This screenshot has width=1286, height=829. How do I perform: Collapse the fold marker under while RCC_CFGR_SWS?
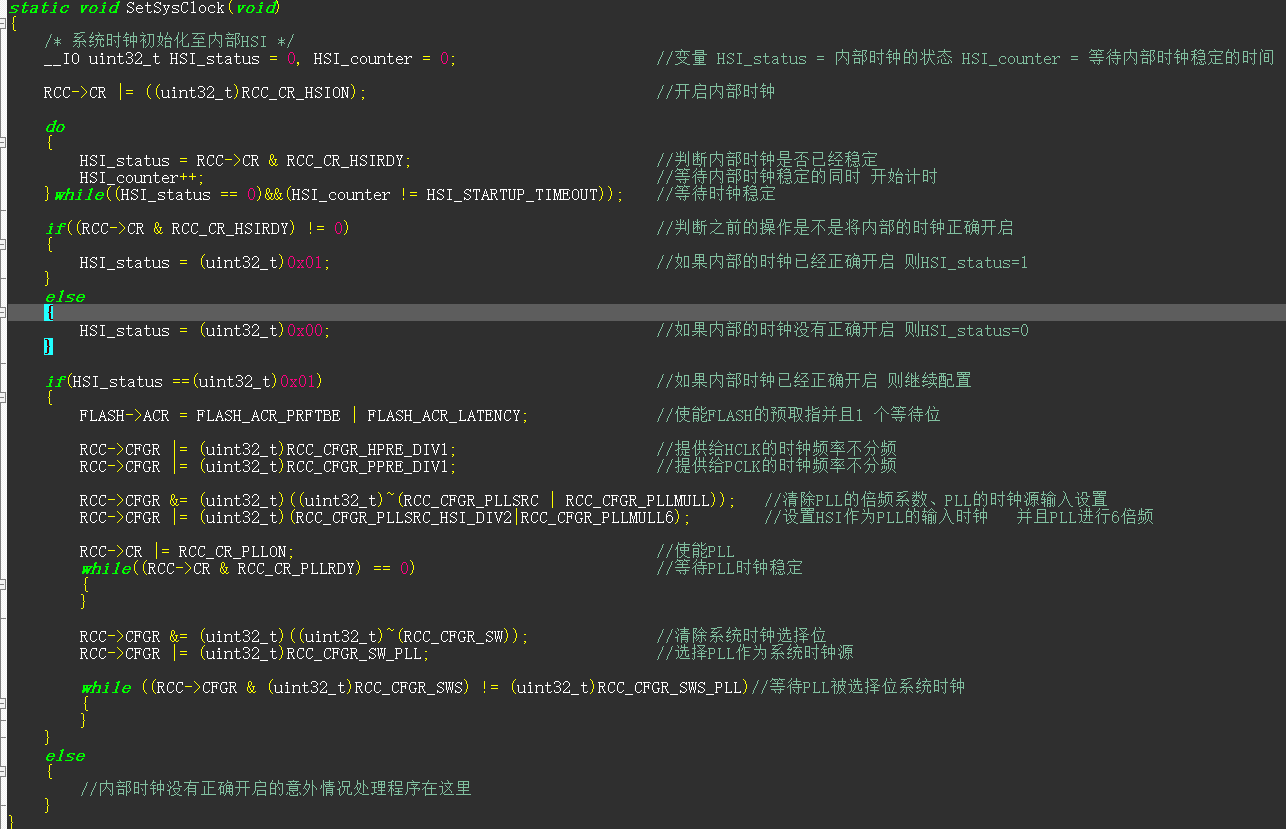pos(3,704)
